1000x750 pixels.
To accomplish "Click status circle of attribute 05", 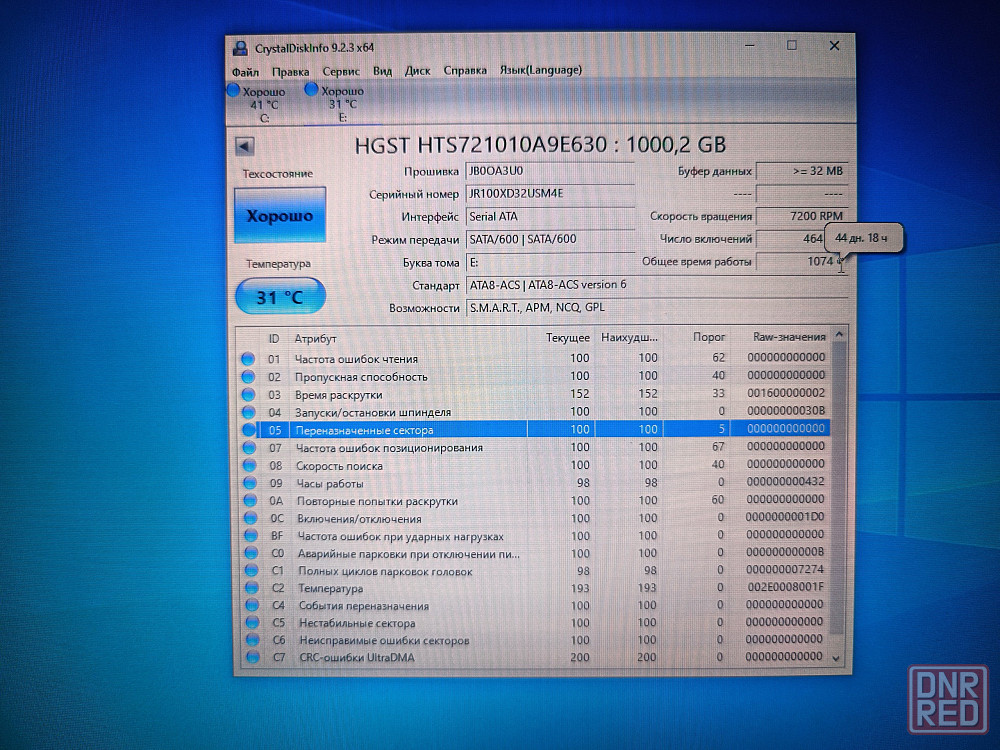I will [249, 430].
